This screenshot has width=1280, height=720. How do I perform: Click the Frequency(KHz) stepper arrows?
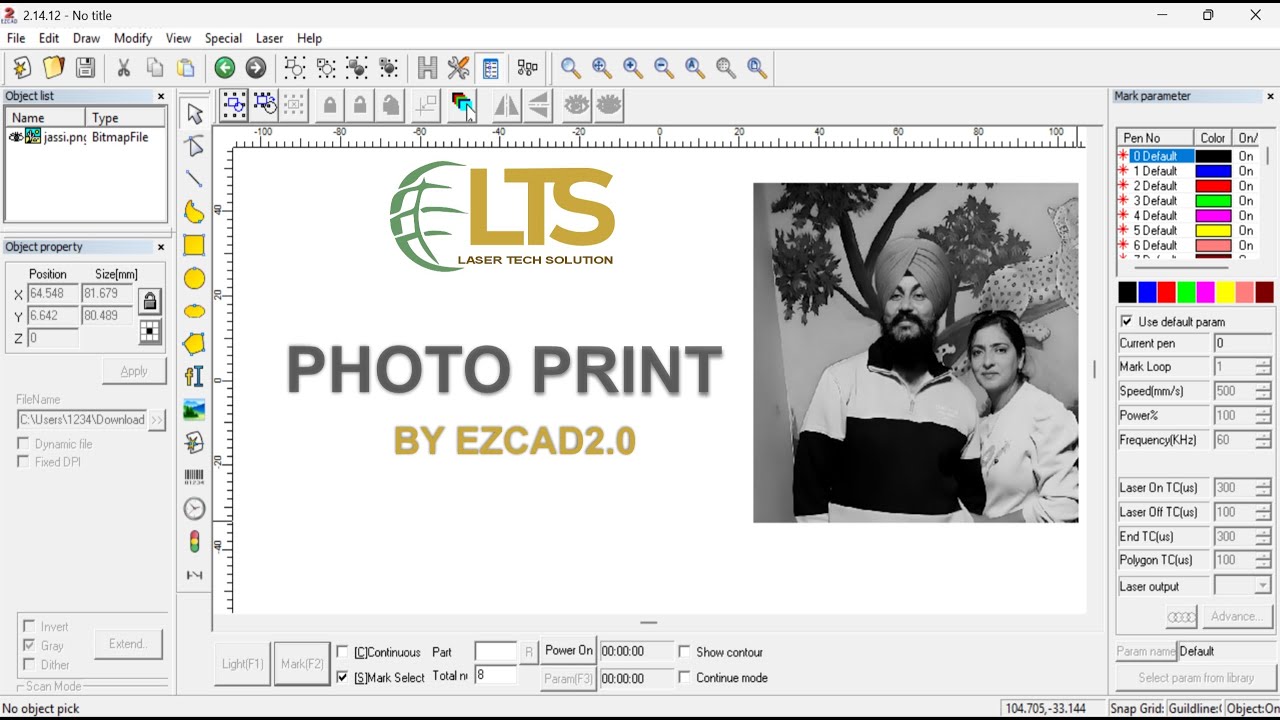1263,440
